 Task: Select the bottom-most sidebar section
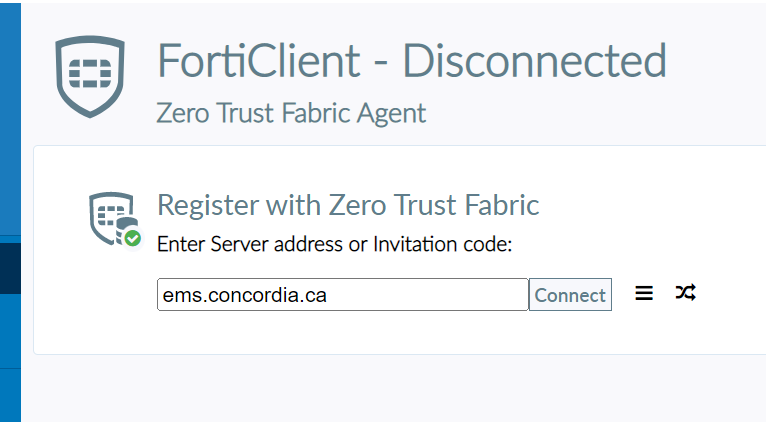[x=10, y=395]
